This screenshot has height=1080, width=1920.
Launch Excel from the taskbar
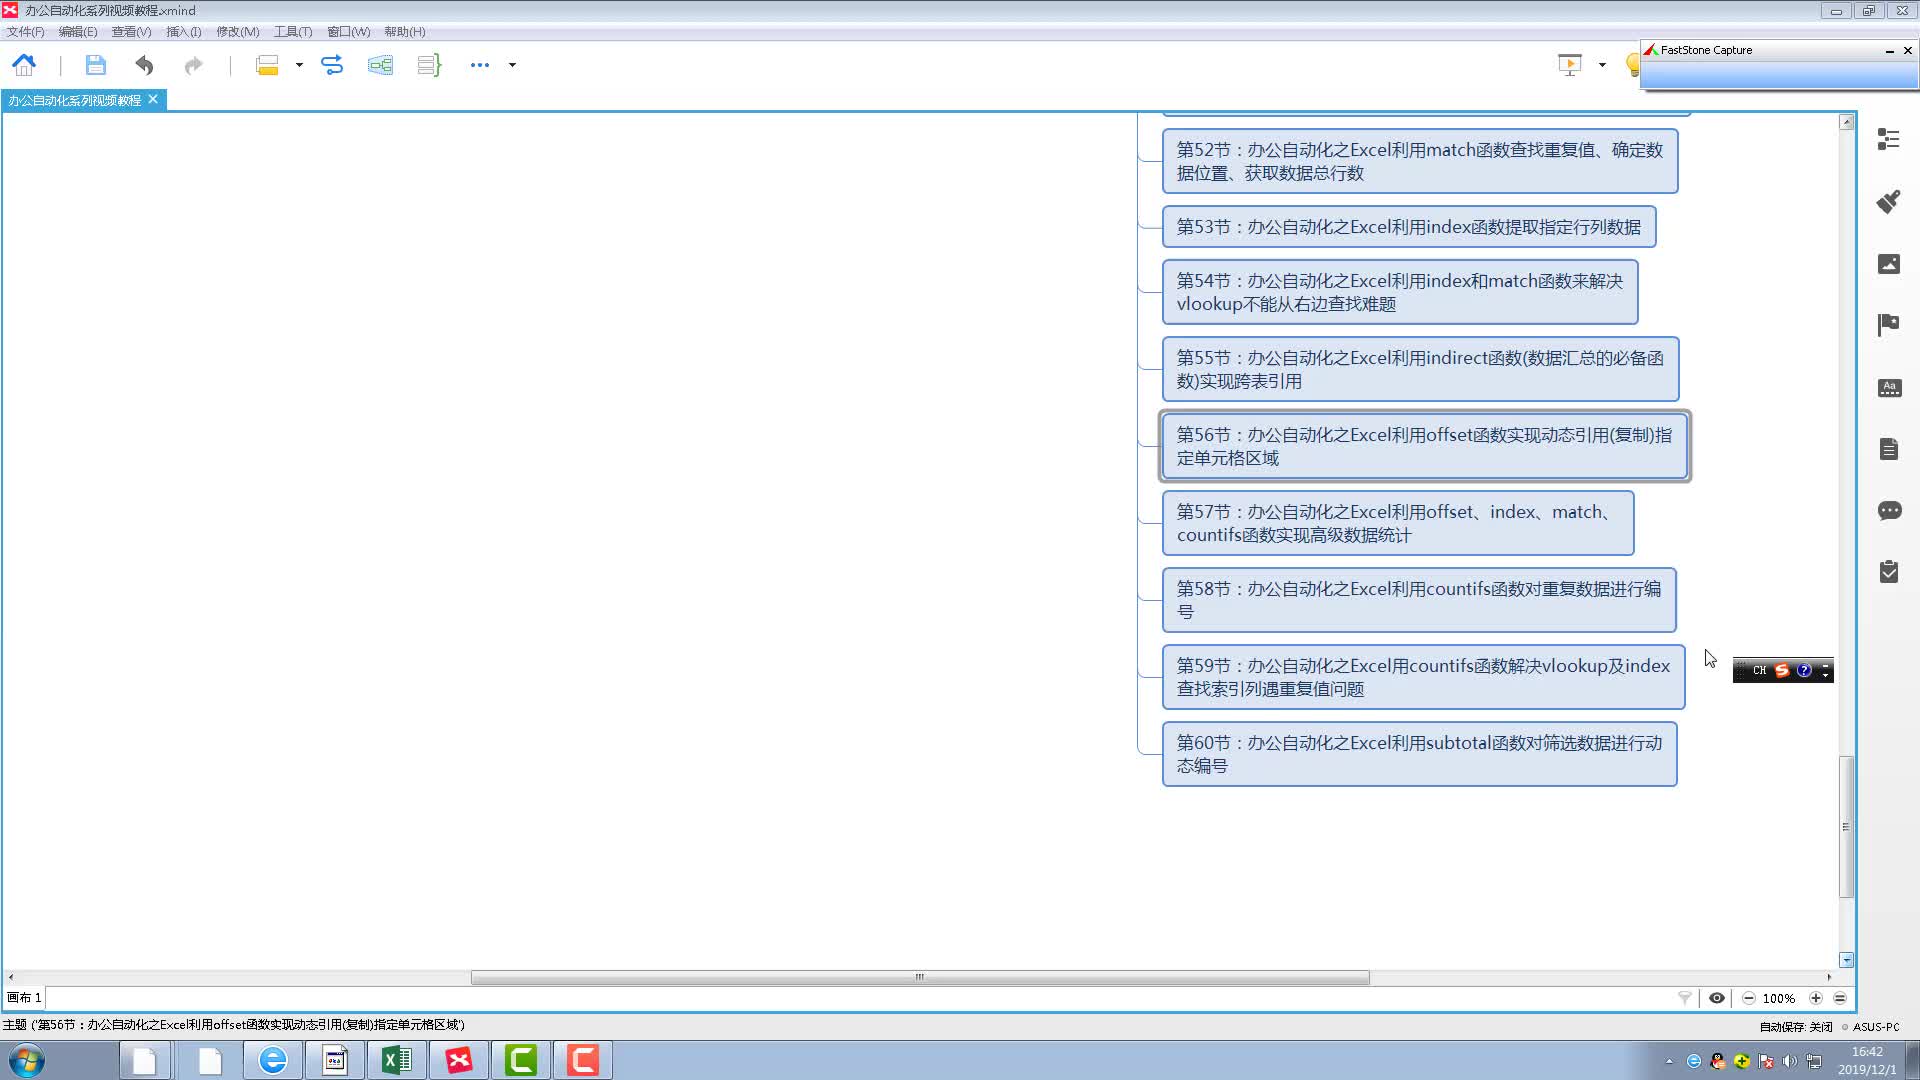click(x=396, y=1059)
